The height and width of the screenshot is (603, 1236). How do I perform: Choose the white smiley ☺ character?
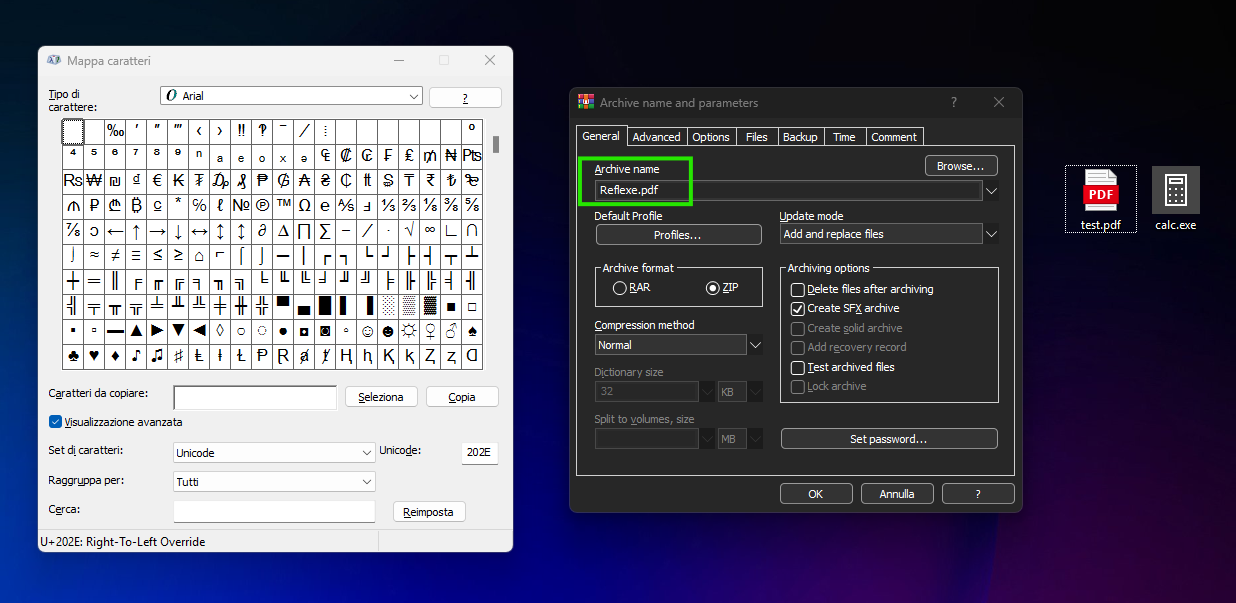[367, 331]
